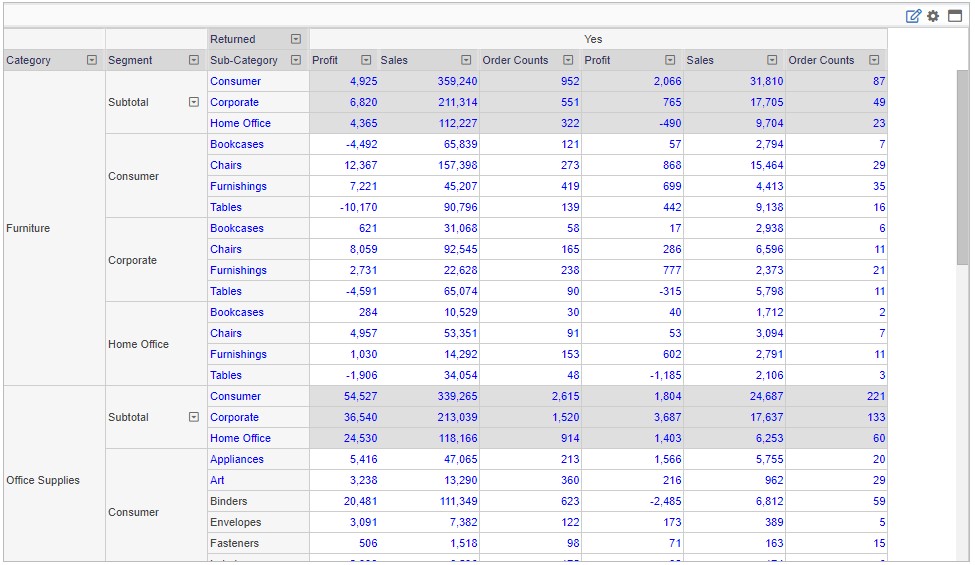This screenshot has width=975, height=565.
Task: Click Home Office link in Furniture subtotal
Action: click(240, 123)
